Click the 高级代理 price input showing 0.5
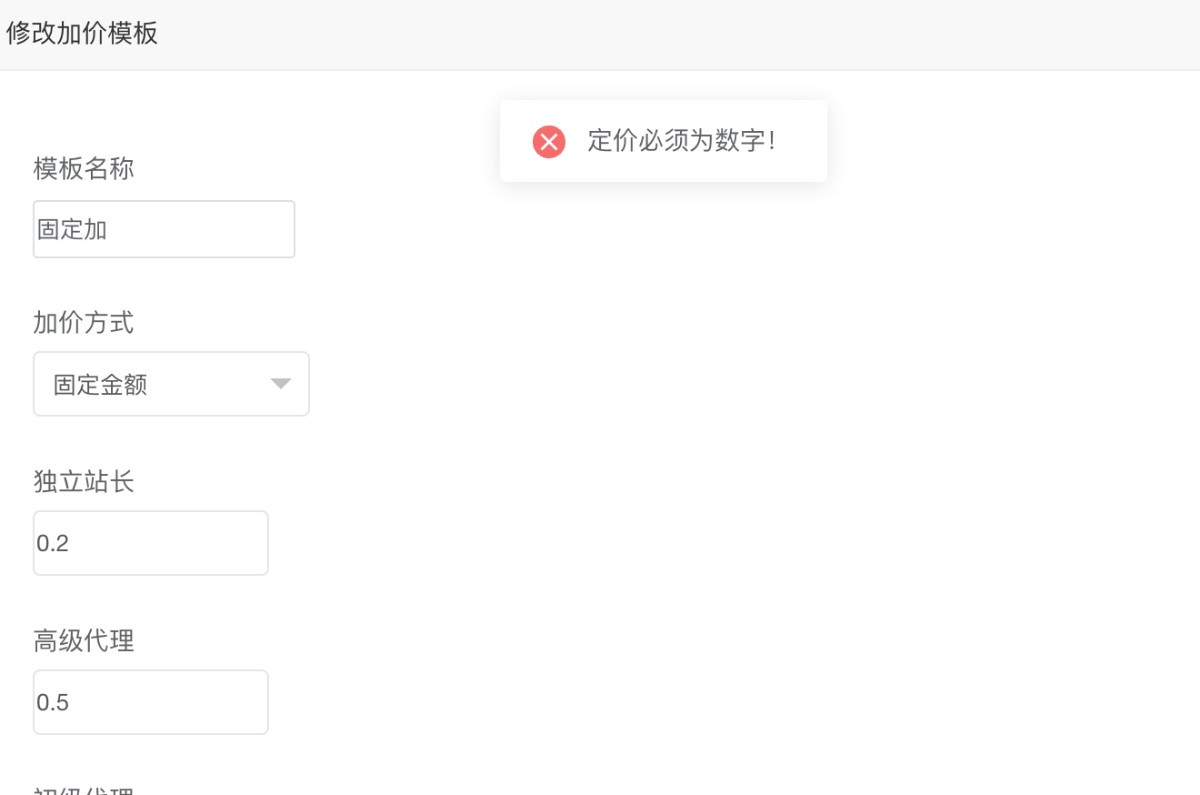This screenshot has width=1200, height=795. coord(150,702)
